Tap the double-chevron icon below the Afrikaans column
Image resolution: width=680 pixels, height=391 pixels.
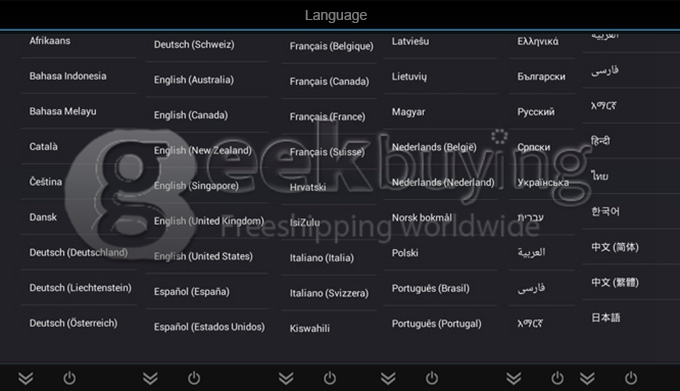[x=26, y=378]
